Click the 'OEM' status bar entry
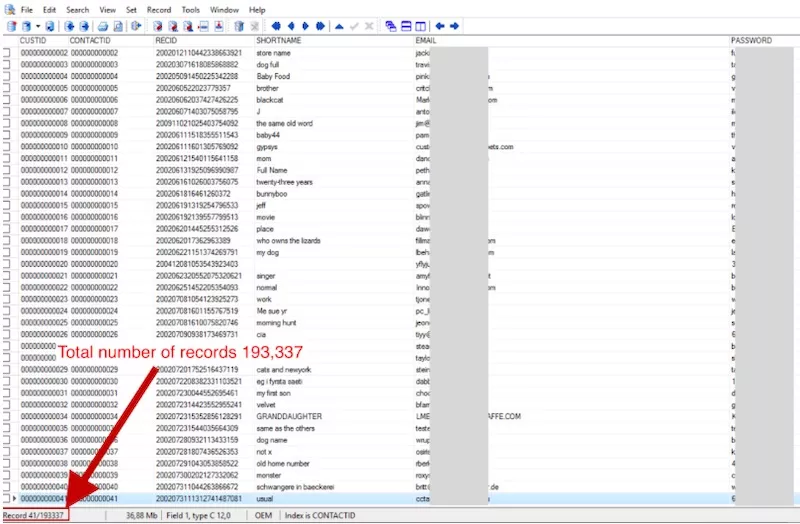 [263, 515]
